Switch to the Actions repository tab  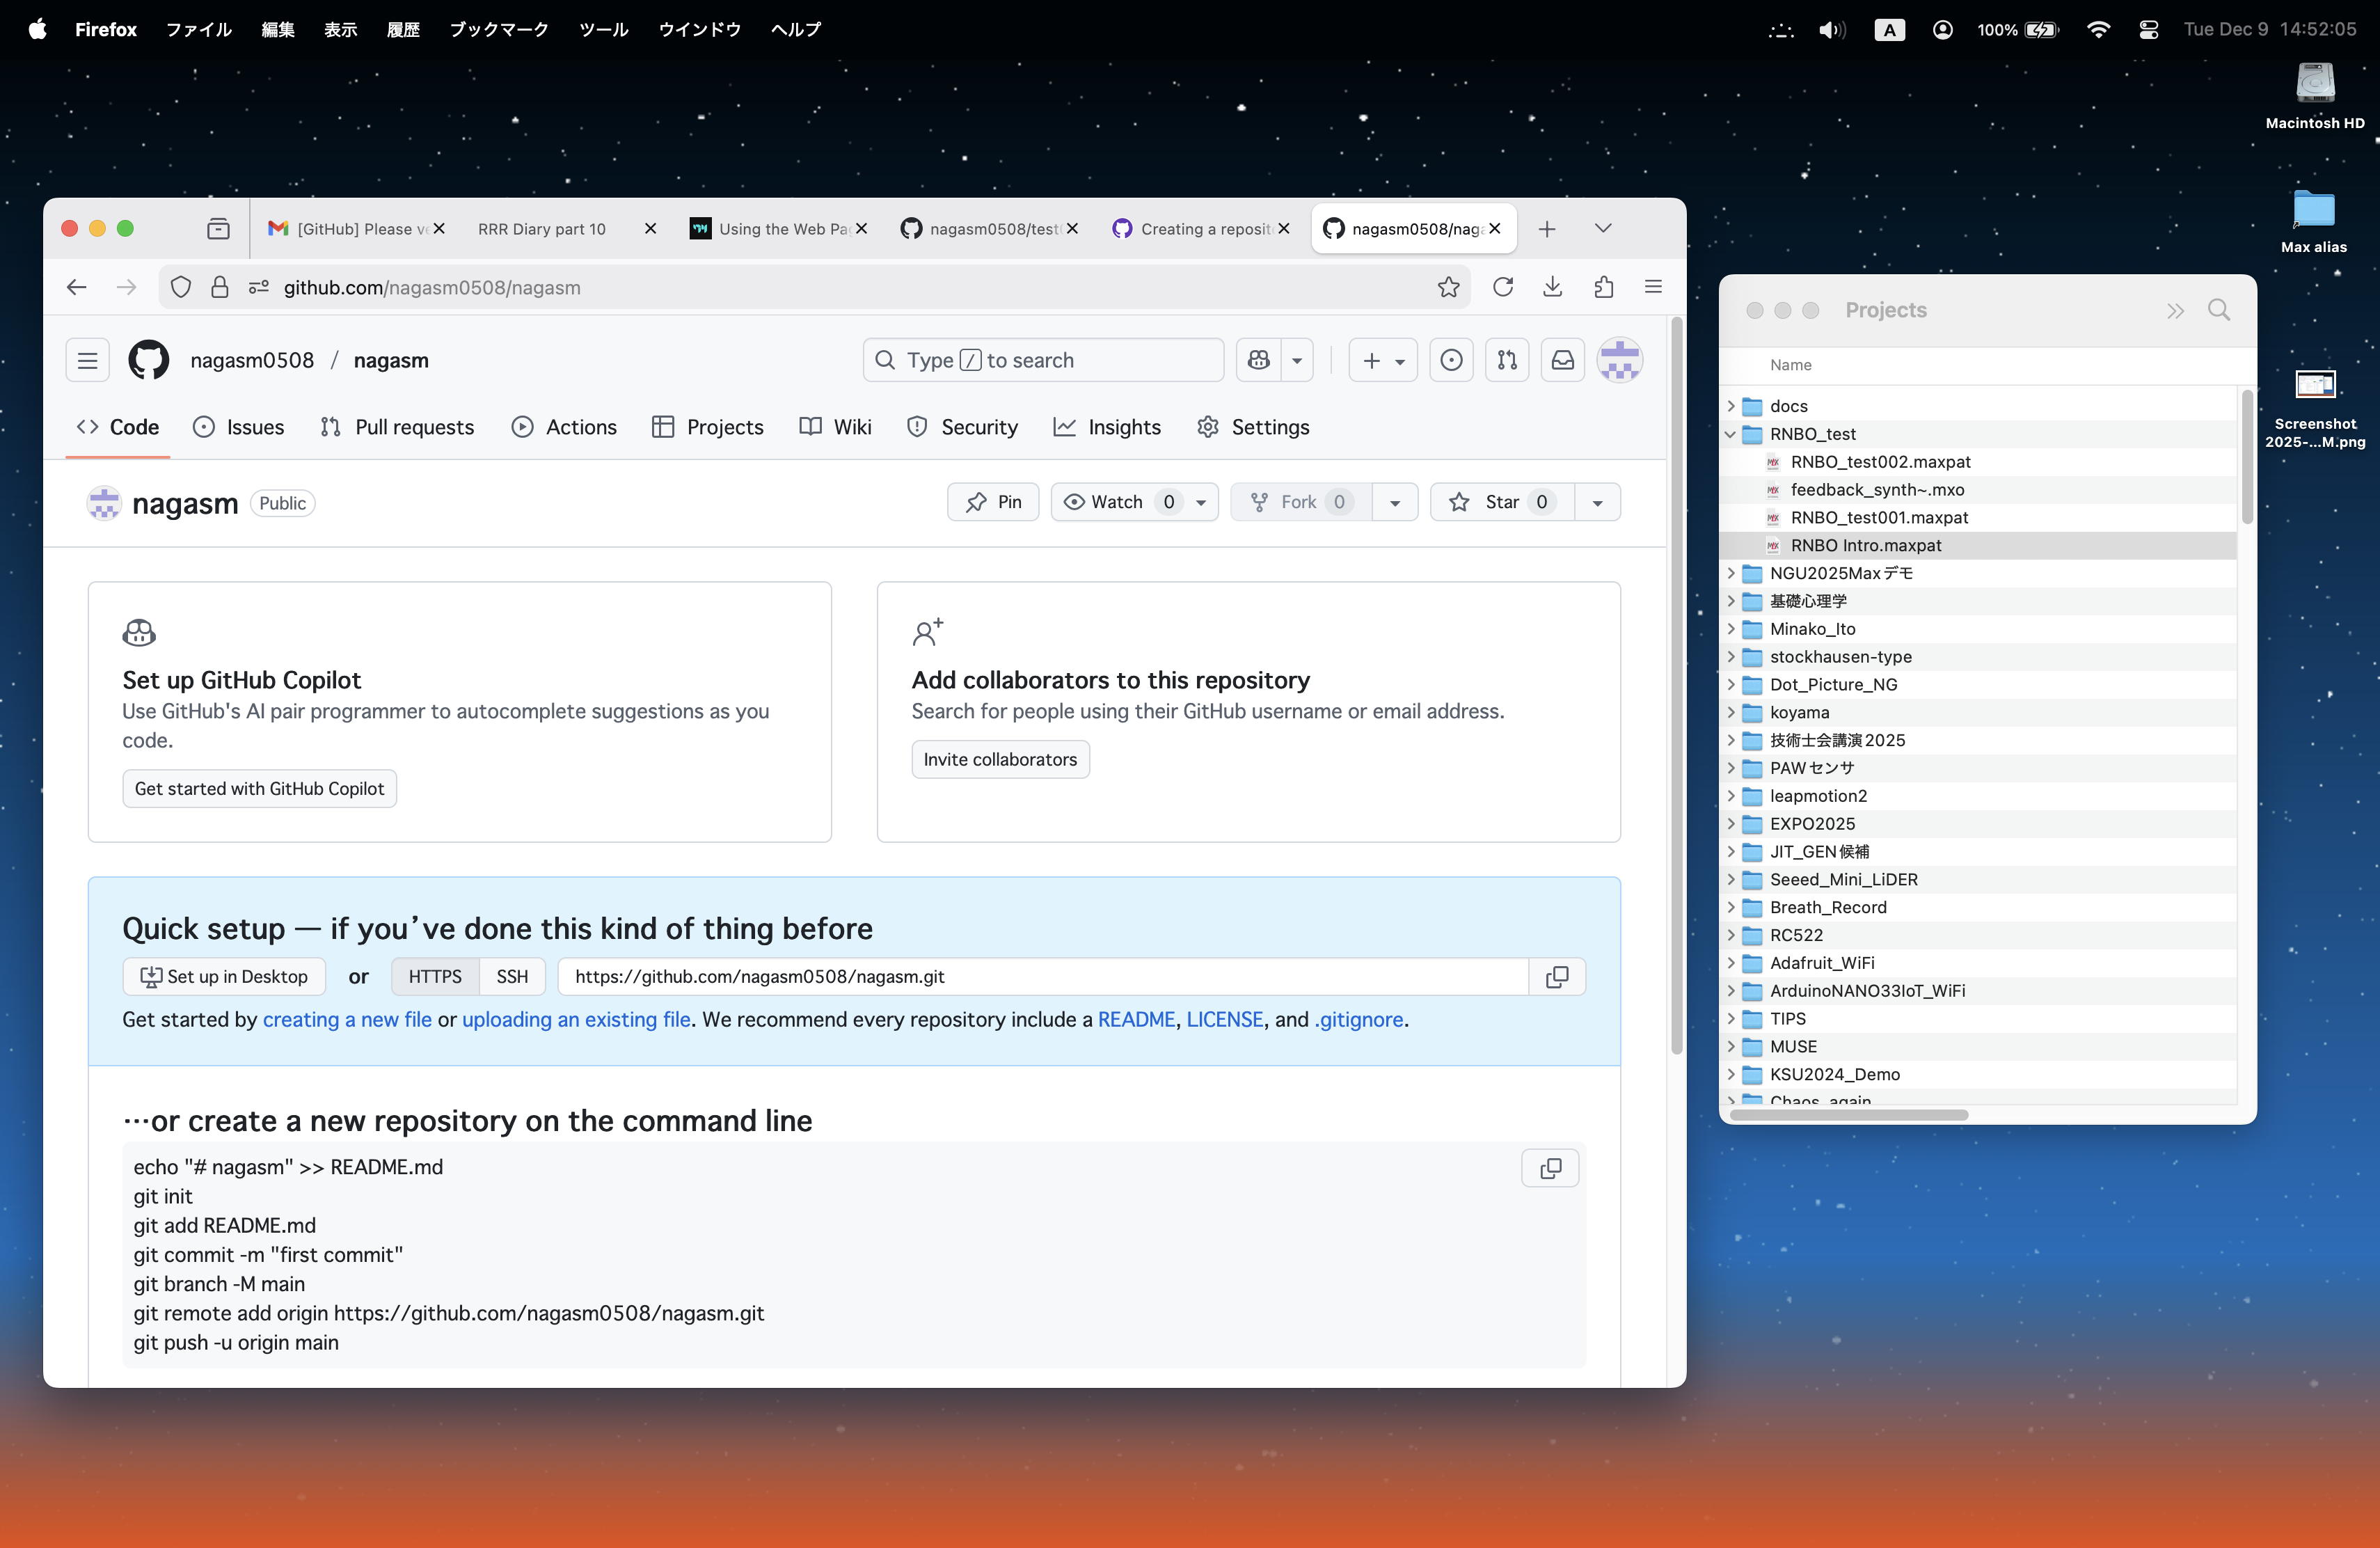point(565,427)
